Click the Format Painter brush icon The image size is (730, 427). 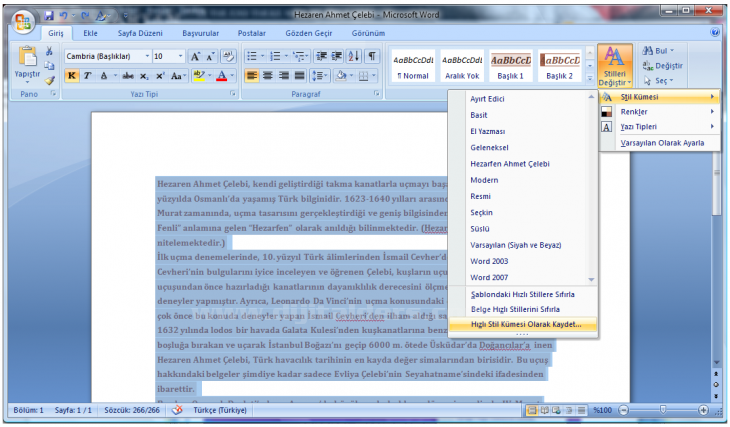[49, 80]
